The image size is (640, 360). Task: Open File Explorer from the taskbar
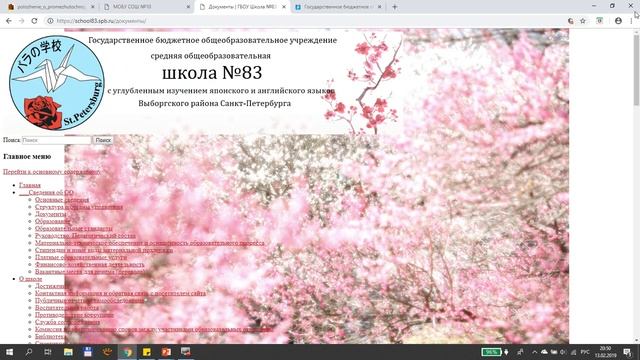pyautogui.click(x=68, y=352)
